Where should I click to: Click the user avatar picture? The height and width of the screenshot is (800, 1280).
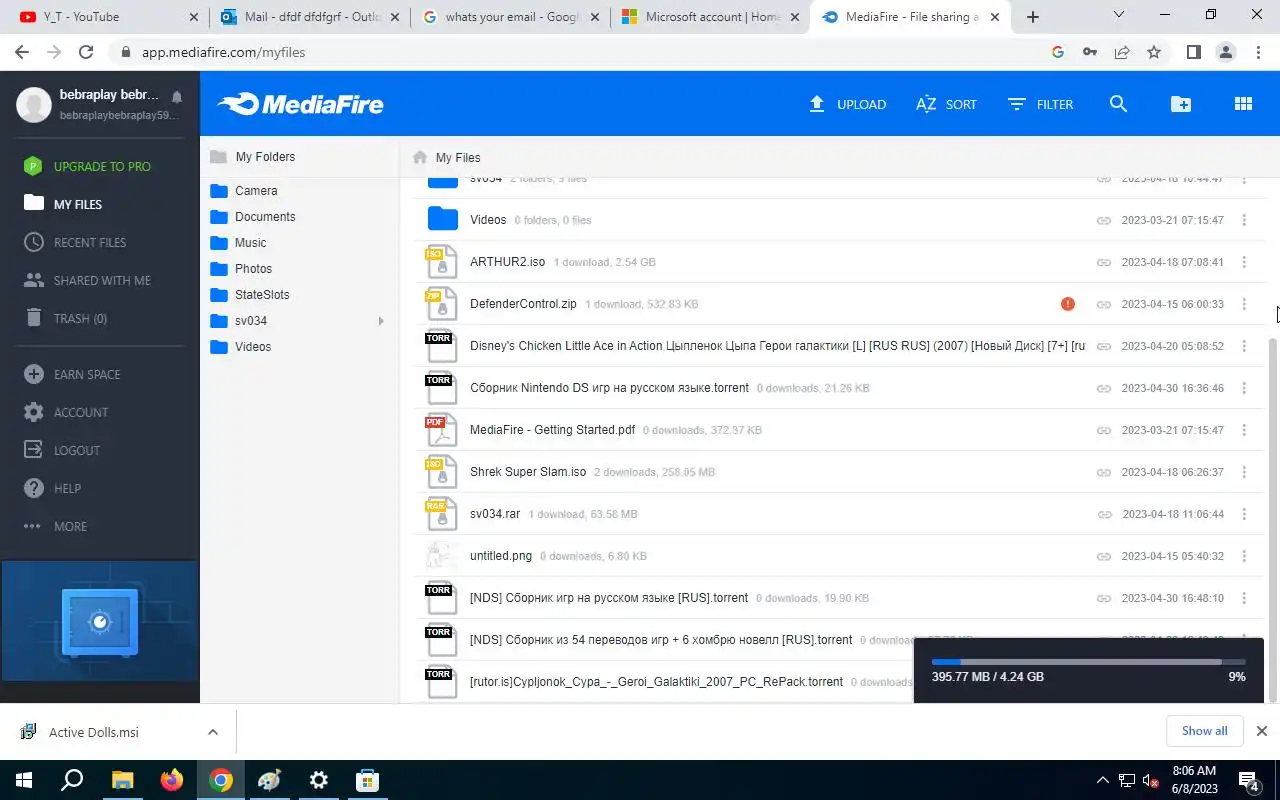[34, 104]
